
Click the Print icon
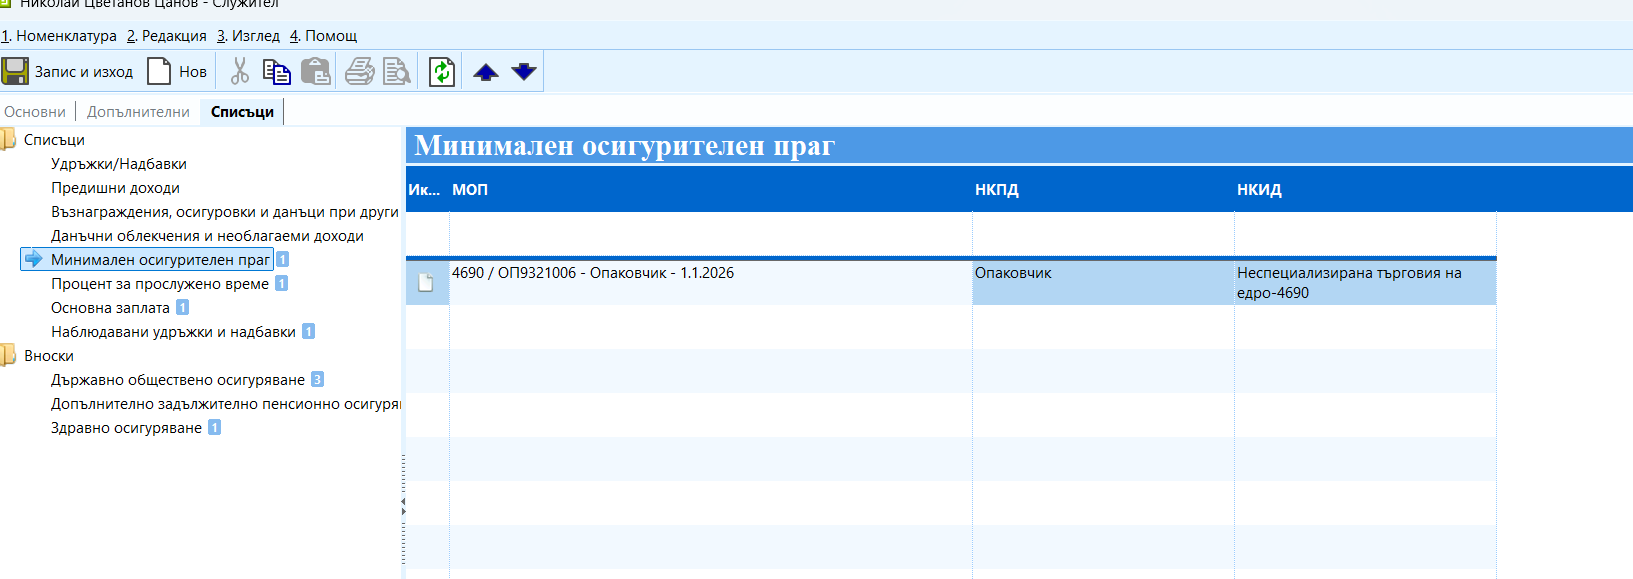(x=359, y=72)
